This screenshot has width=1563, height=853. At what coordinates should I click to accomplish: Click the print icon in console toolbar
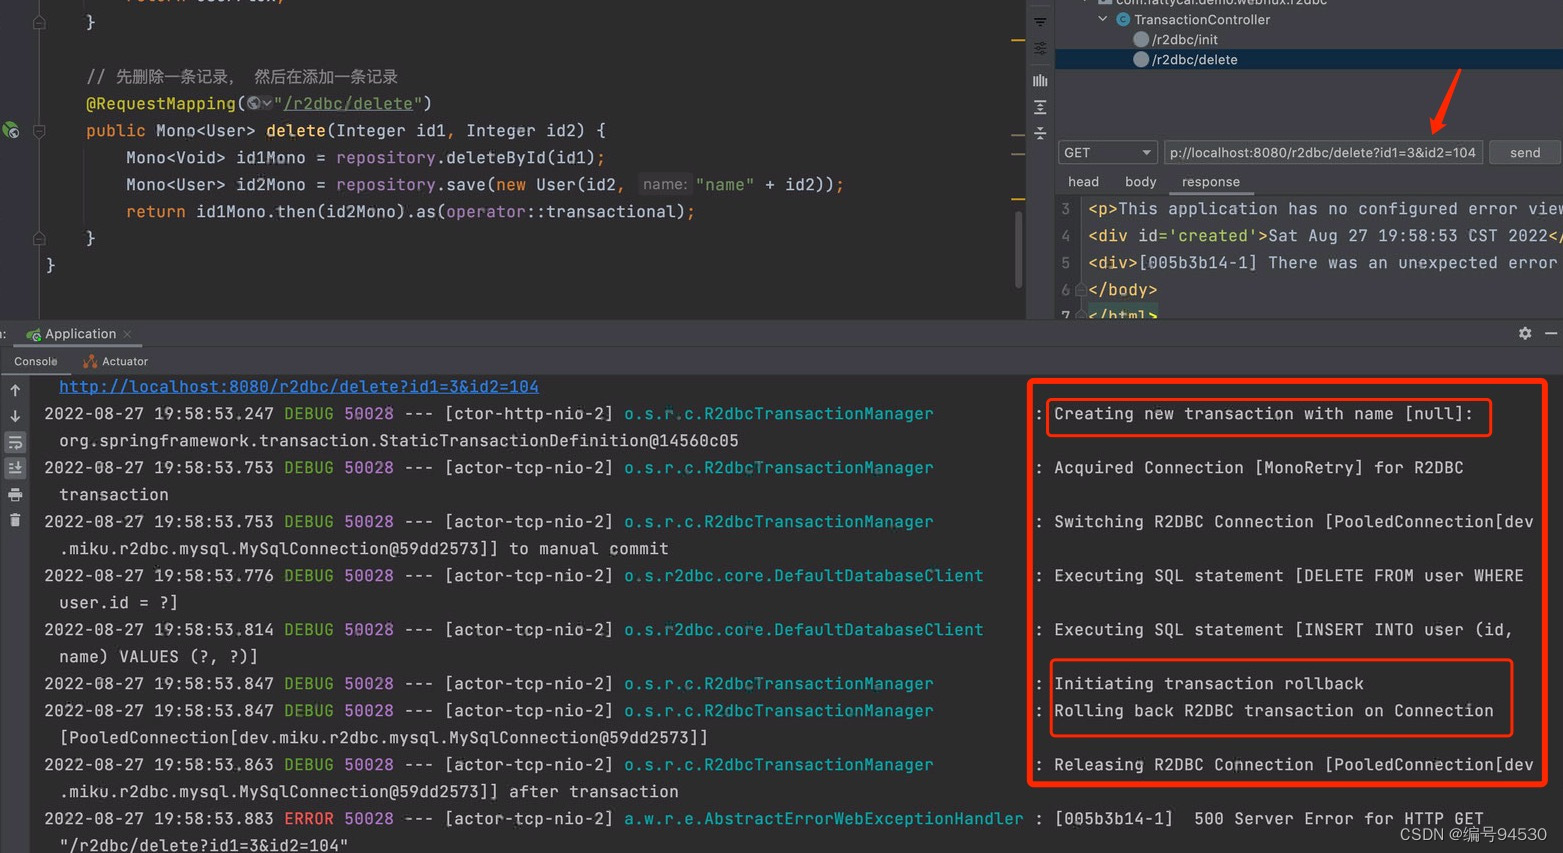coord(15,494)
